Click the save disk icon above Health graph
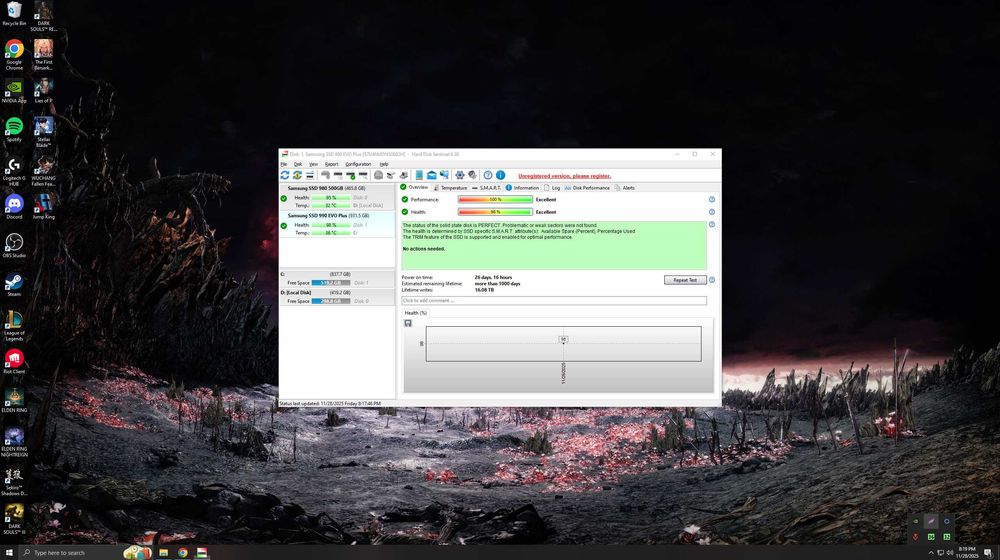Screen dimensions: 1000x560 [x=408, y=323]
